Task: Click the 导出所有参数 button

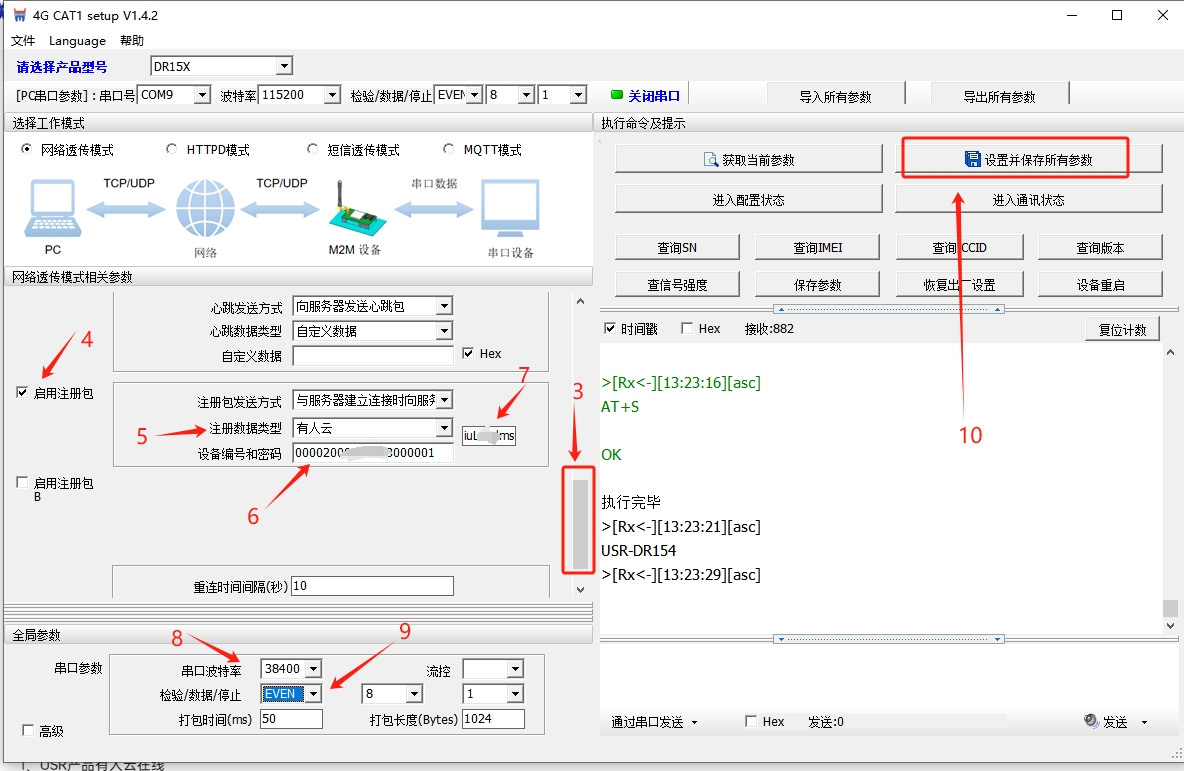Action: click(999, 96)
